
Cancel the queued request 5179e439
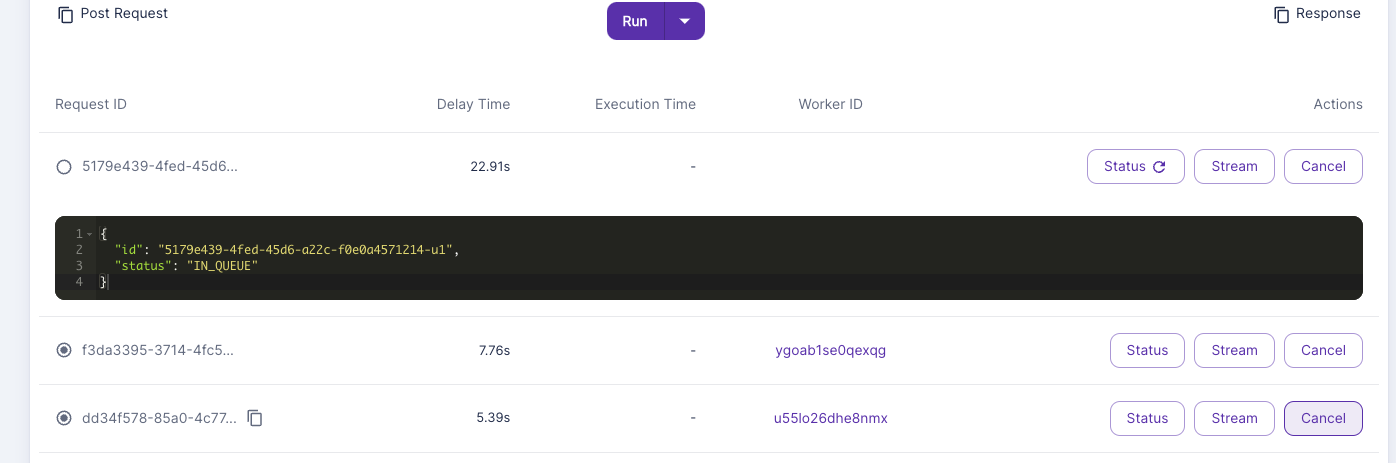point(1323,167)
